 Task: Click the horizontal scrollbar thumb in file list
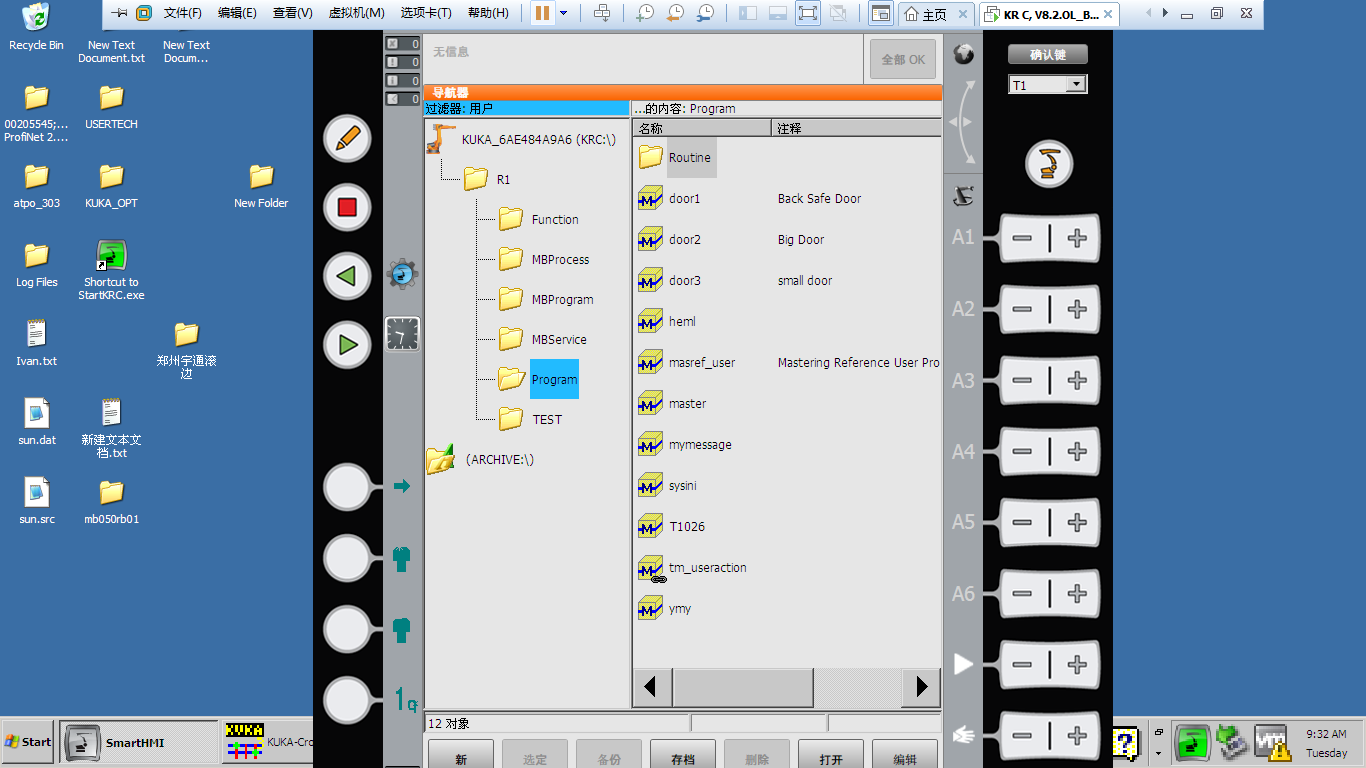click(x=743, y=687)
